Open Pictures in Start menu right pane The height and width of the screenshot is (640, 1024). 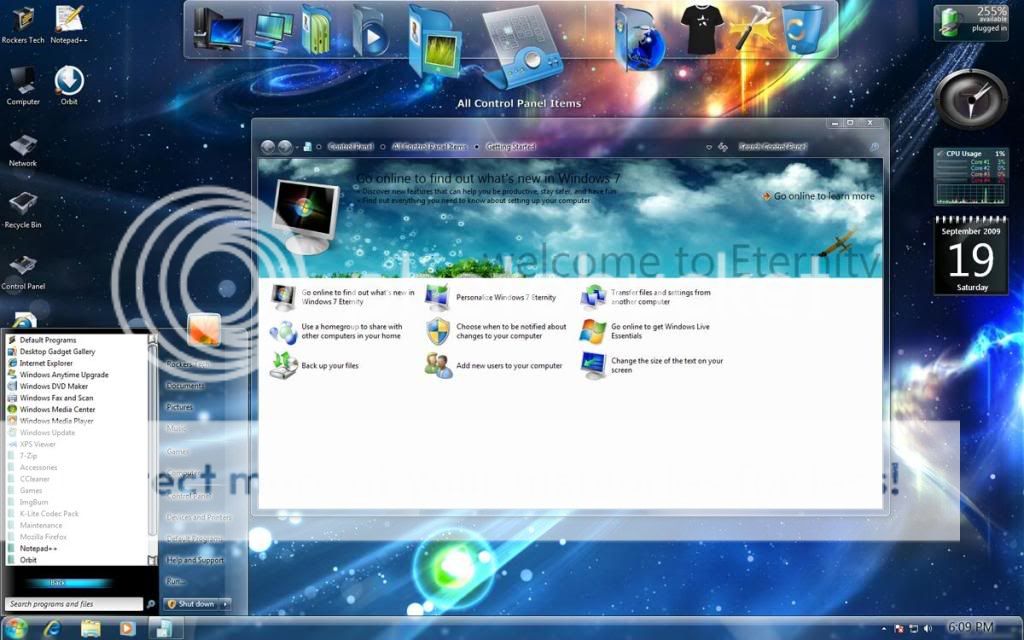pyautogui.click(x=180, y=407)
